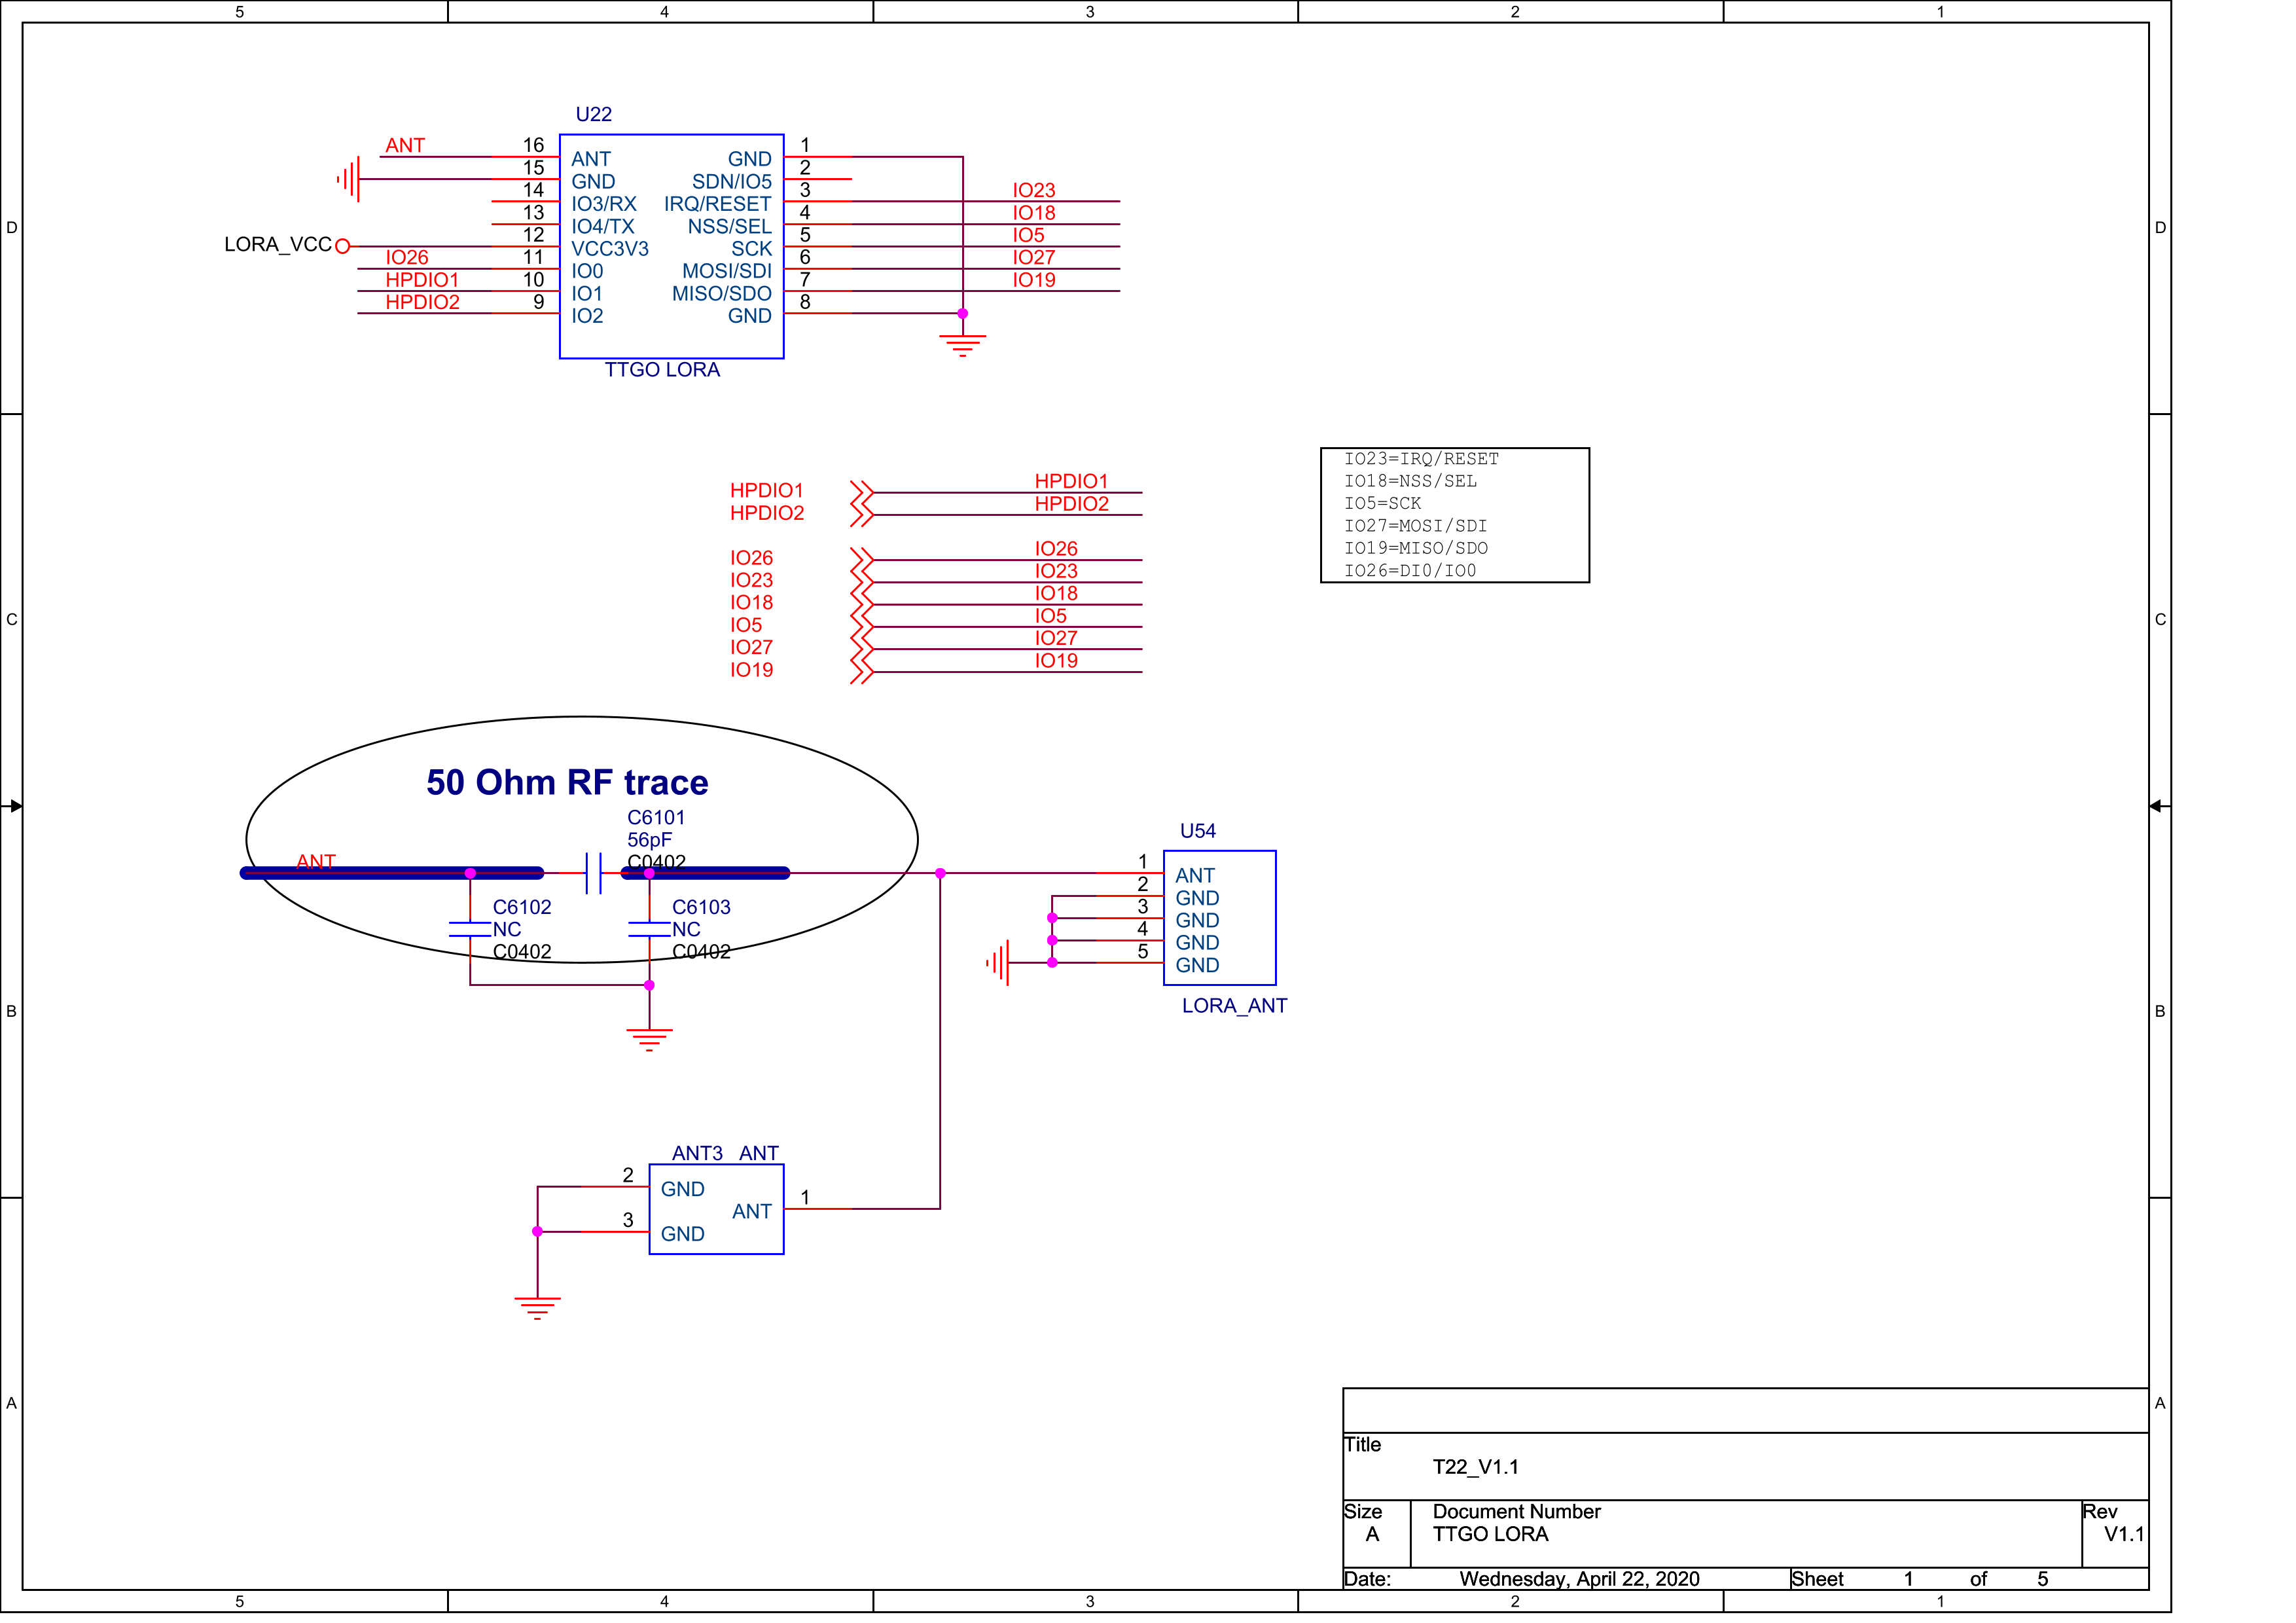Select the C6103 shunt capacitor symbol
2296x1623 pixels.
[649, 929]
